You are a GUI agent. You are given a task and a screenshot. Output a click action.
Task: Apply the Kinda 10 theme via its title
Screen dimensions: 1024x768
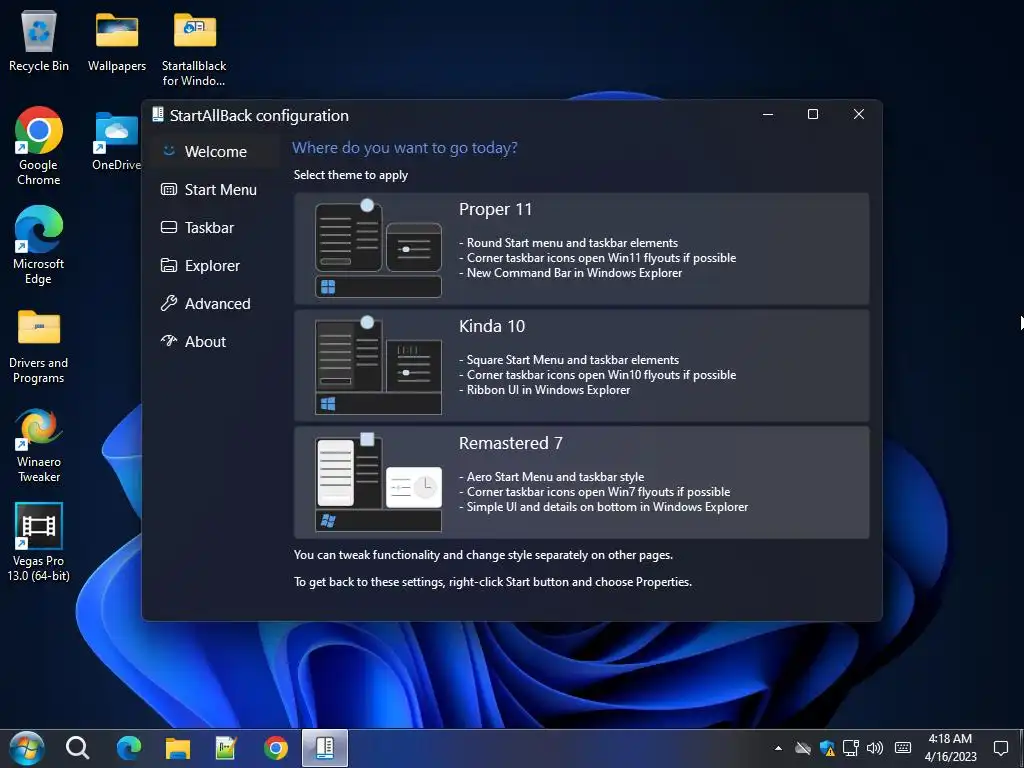click(x=492, y=326)
